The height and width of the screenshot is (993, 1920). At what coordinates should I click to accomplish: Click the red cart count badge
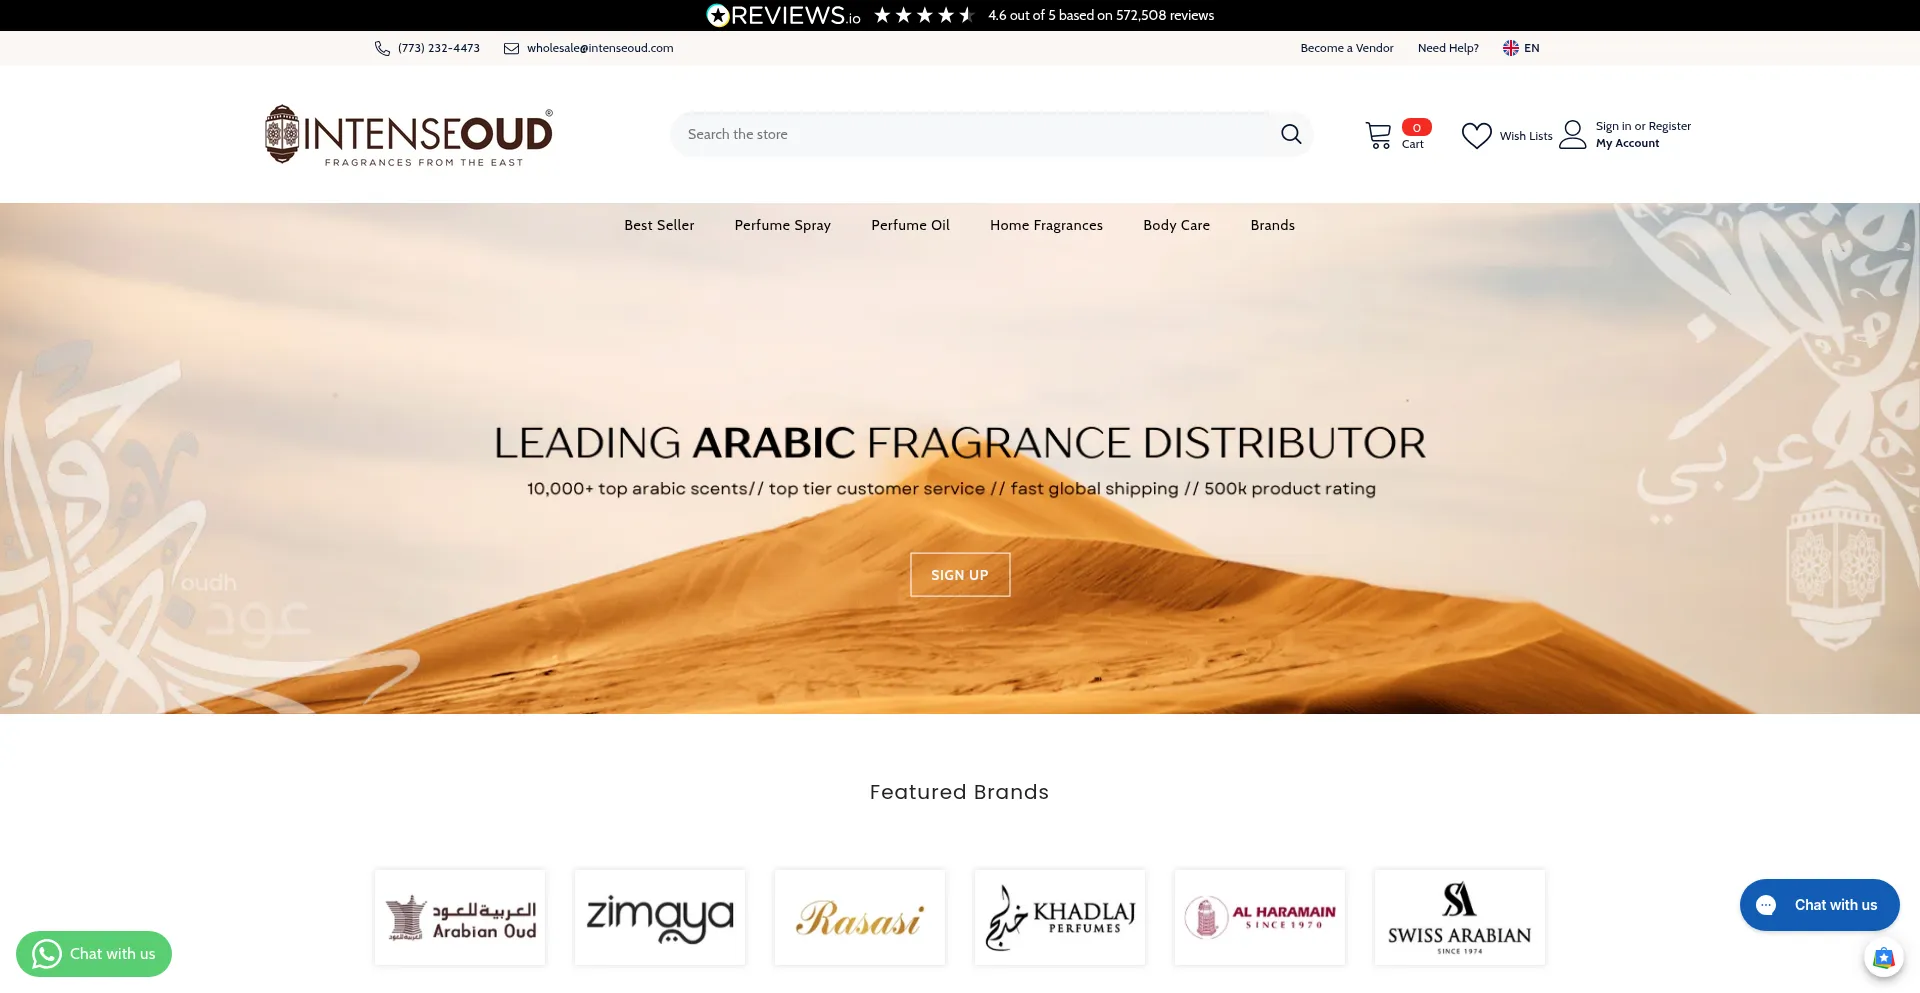pyautogui.click(x=1416, y=127)
